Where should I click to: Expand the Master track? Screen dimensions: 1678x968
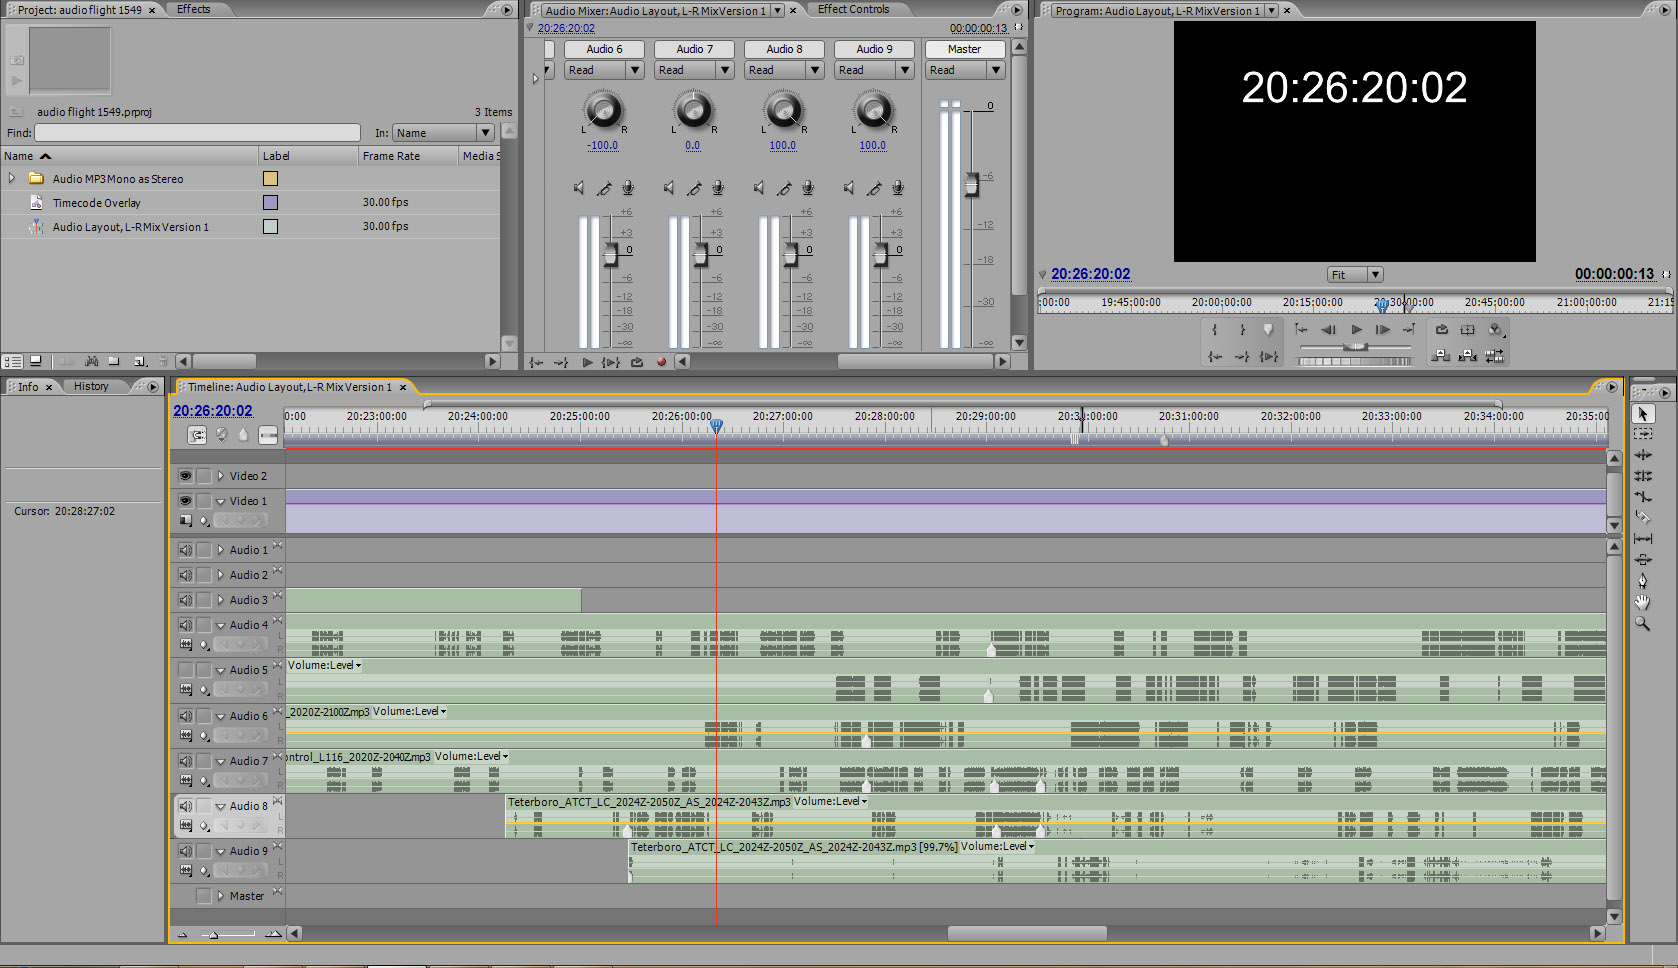221,896
